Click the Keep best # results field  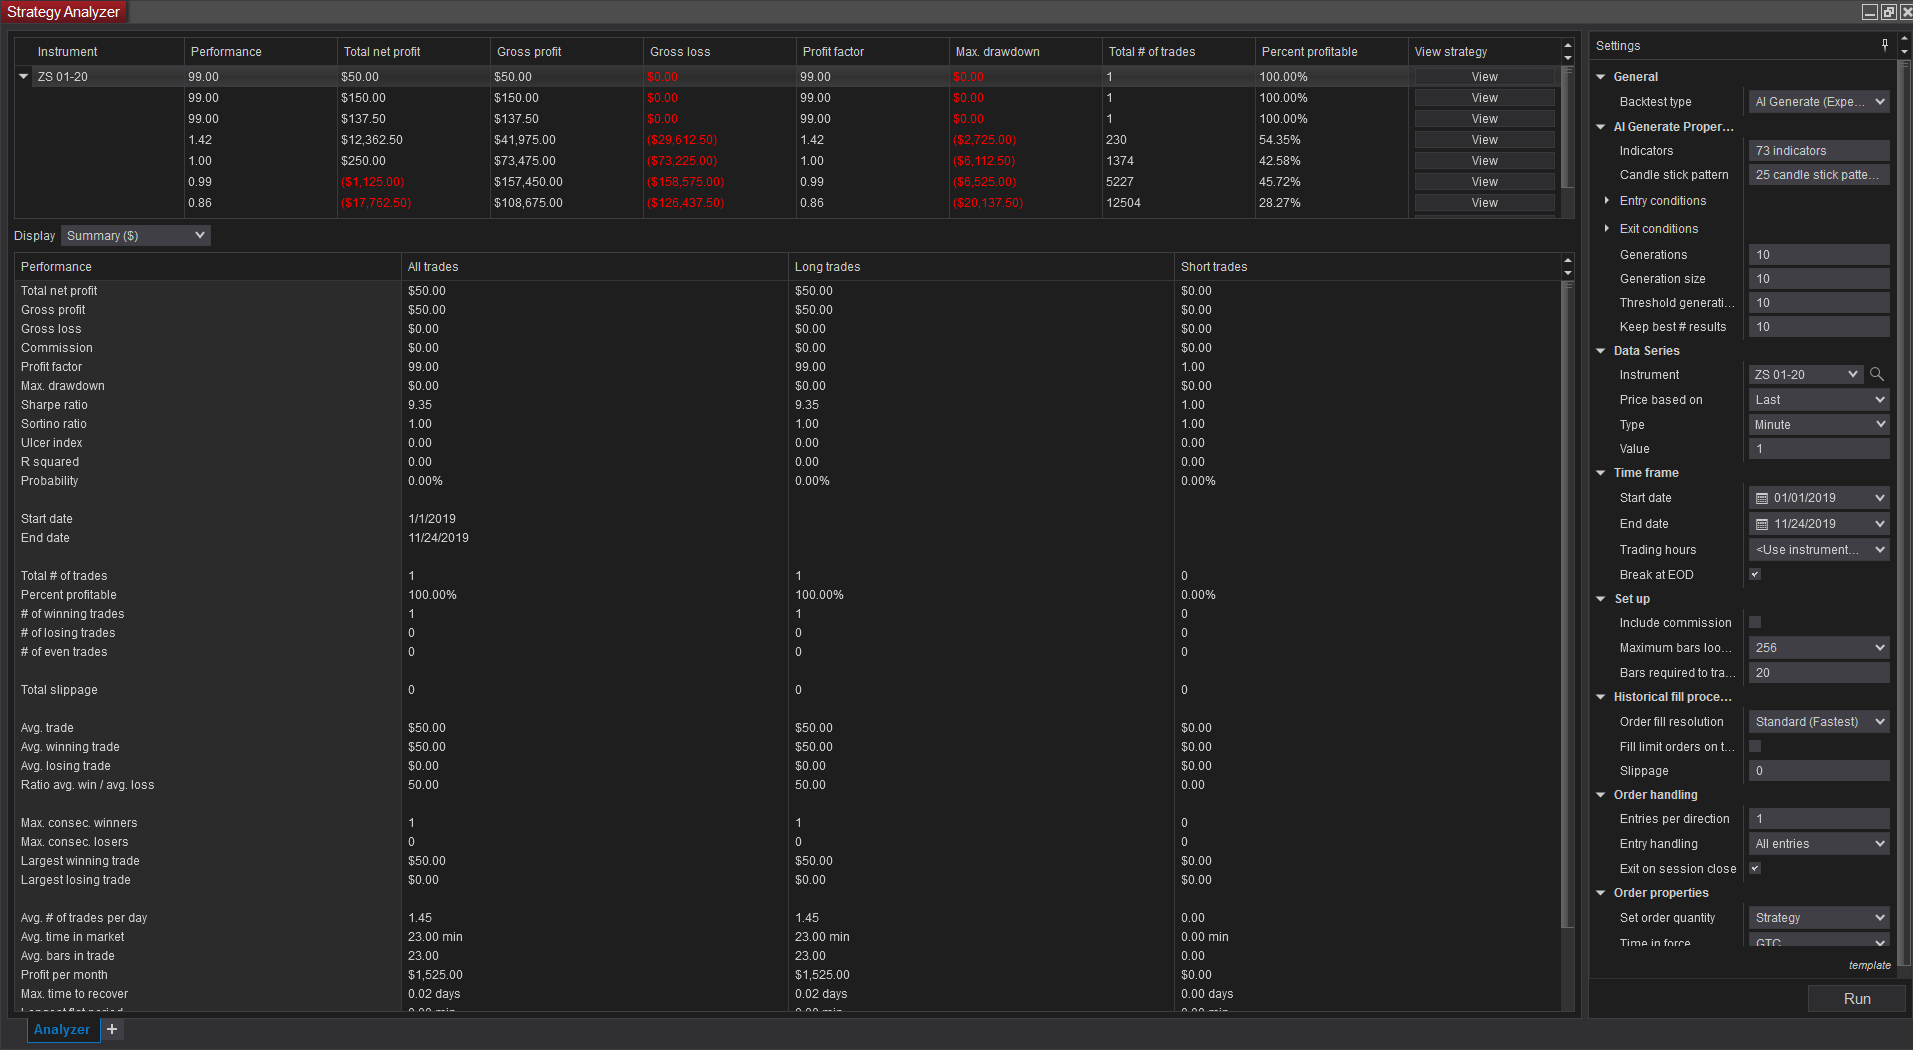1819,327
